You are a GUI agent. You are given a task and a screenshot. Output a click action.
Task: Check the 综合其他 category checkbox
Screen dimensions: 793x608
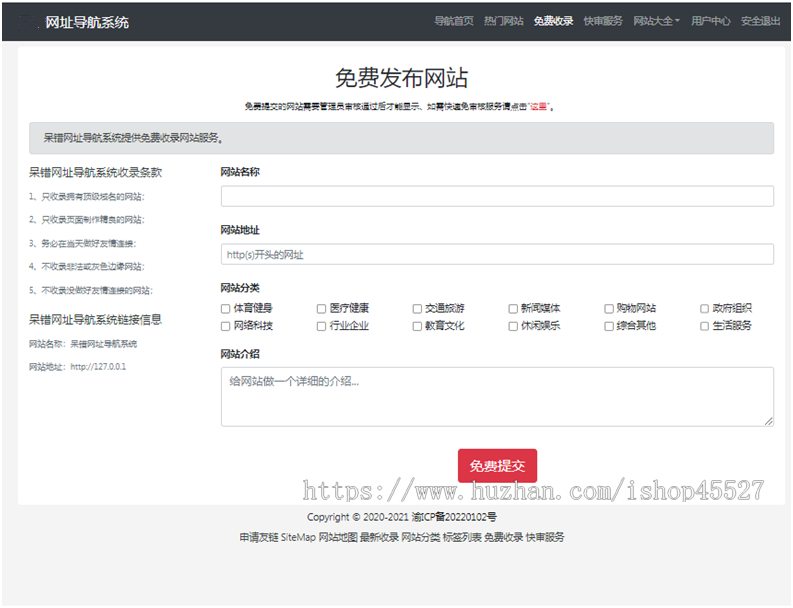coord(609,326)
